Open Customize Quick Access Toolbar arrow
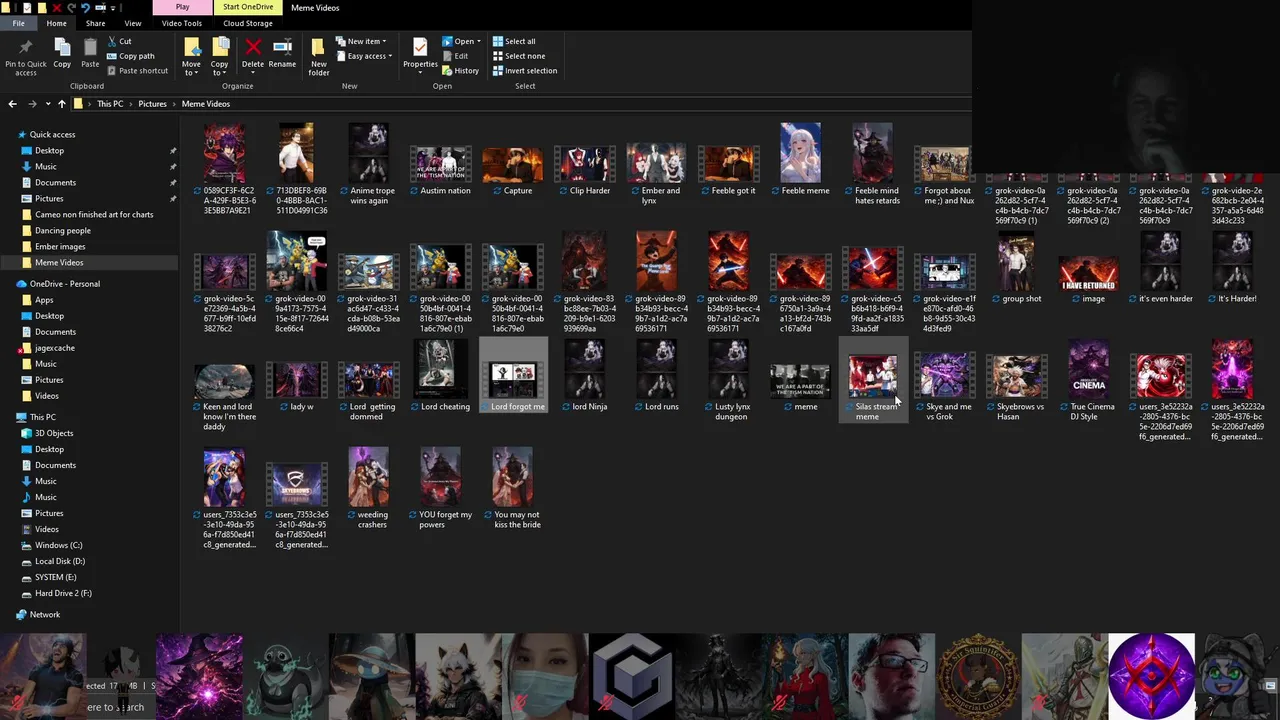The width and height of the screenshot is (1280, 720). [115, 8]
